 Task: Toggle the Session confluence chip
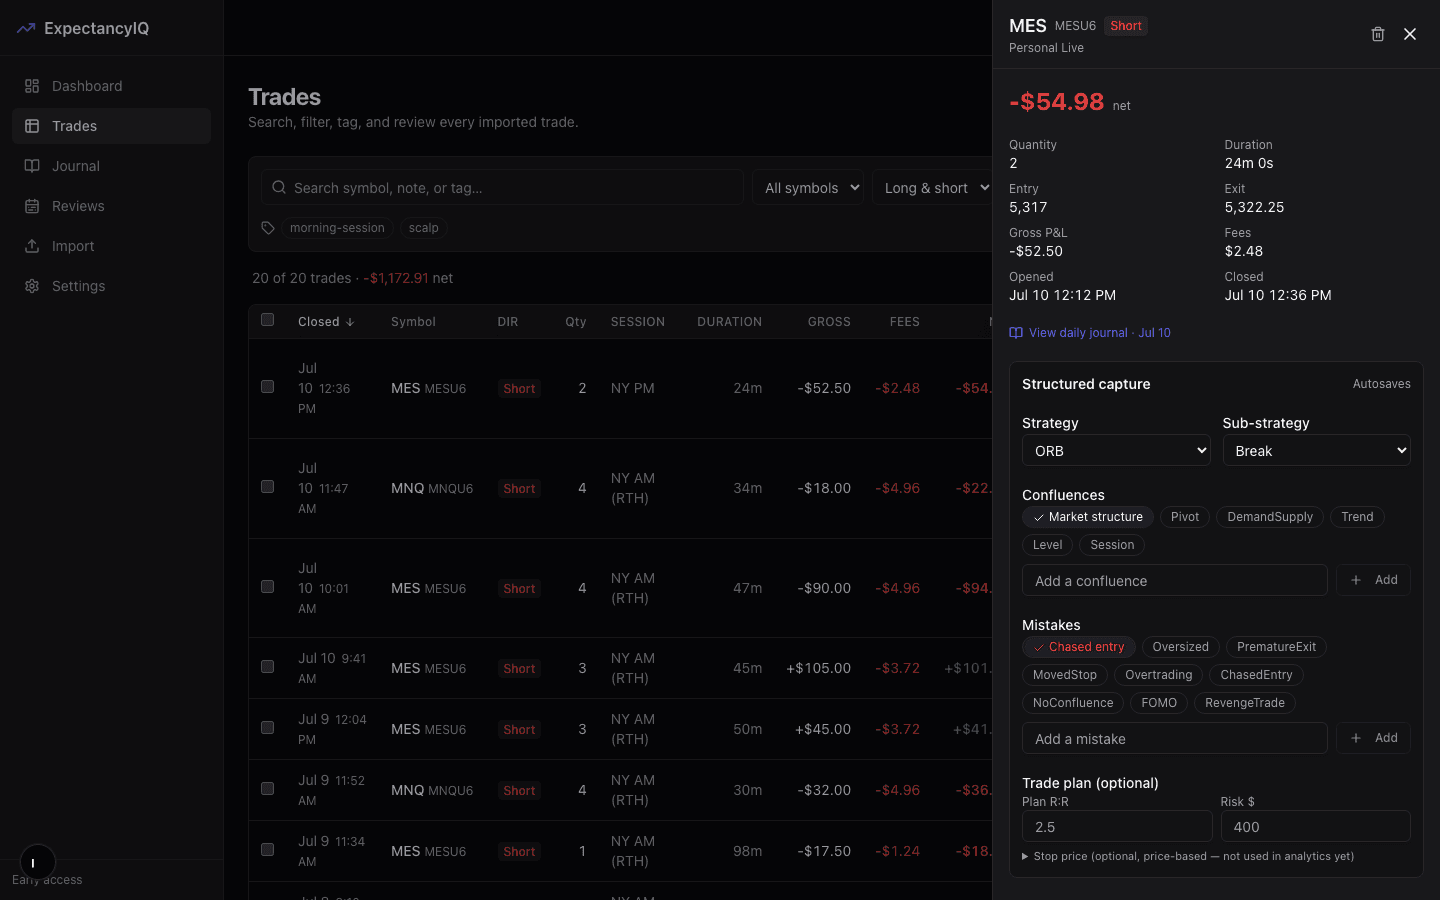click(1112, 545)
